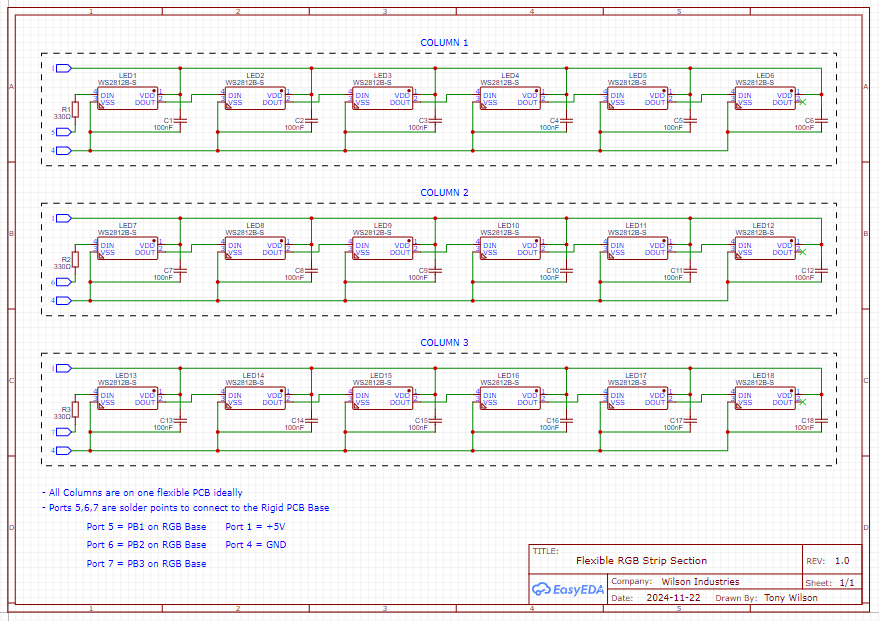Click the COLUMN 1 heading
Image resolution: width=879 pixels, height=621 pixels.
coord(444,43)
